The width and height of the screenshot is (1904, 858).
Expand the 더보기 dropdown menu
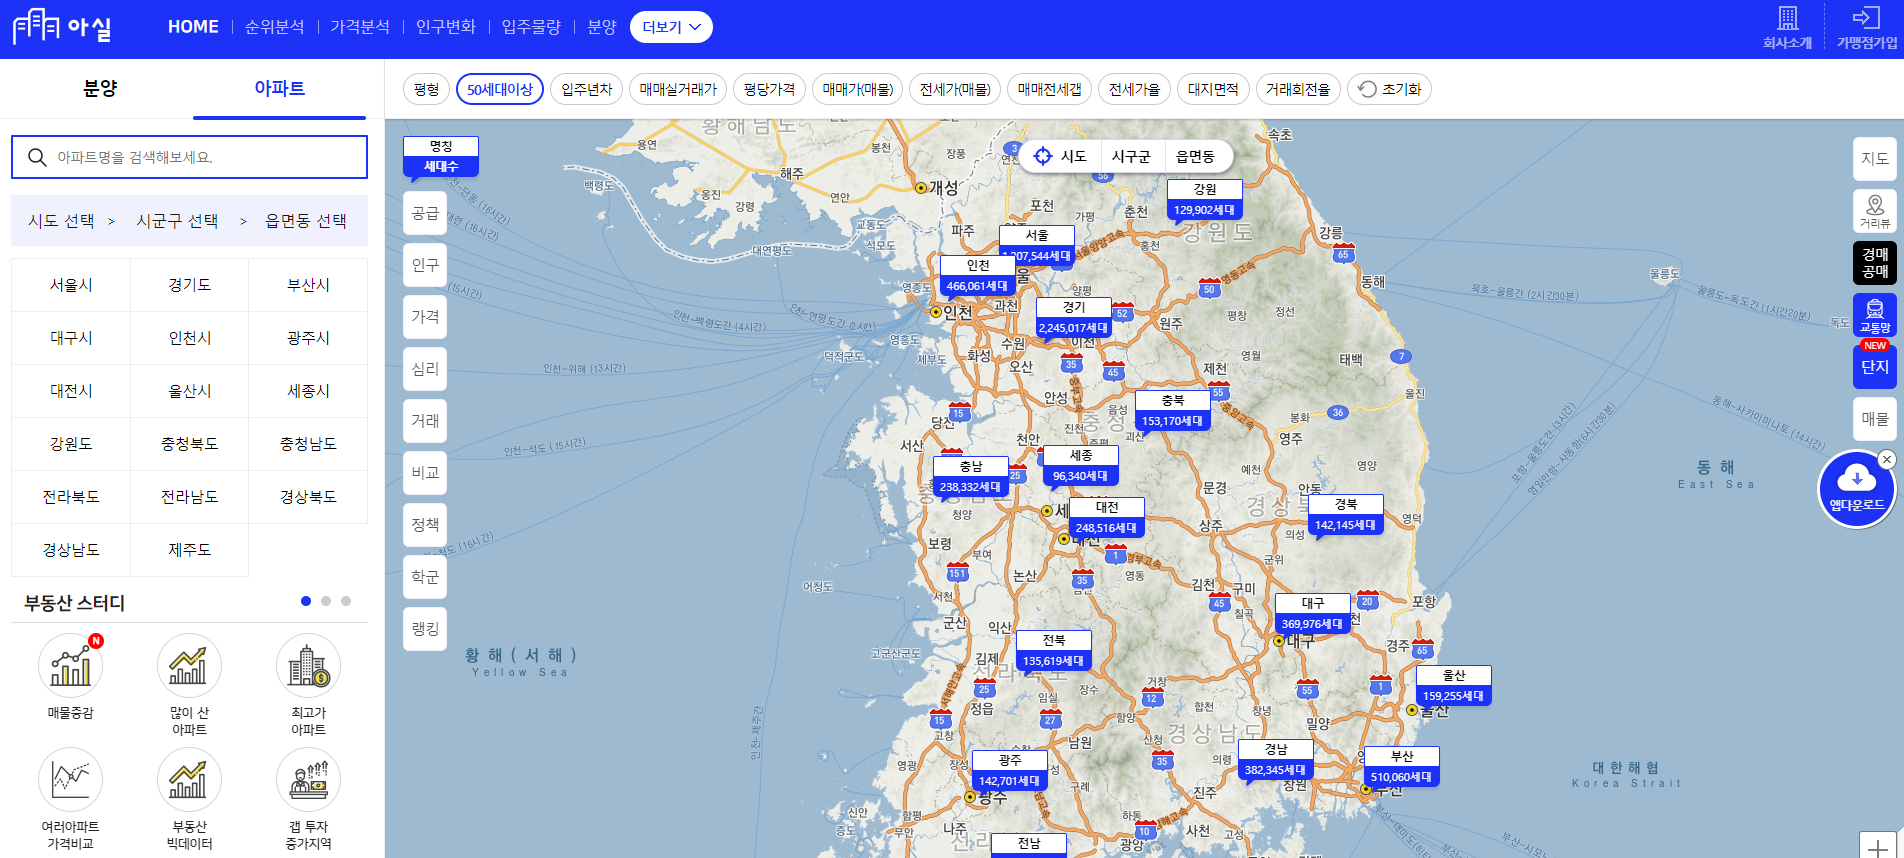pos(671,27)
